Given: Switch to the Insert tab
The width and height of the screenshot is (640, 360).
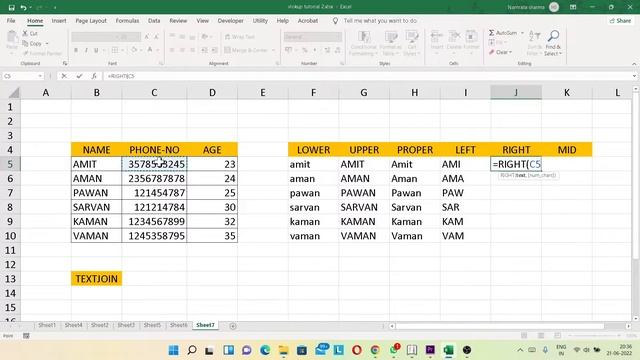Looking at the screenshot, I should click(59, 20).
